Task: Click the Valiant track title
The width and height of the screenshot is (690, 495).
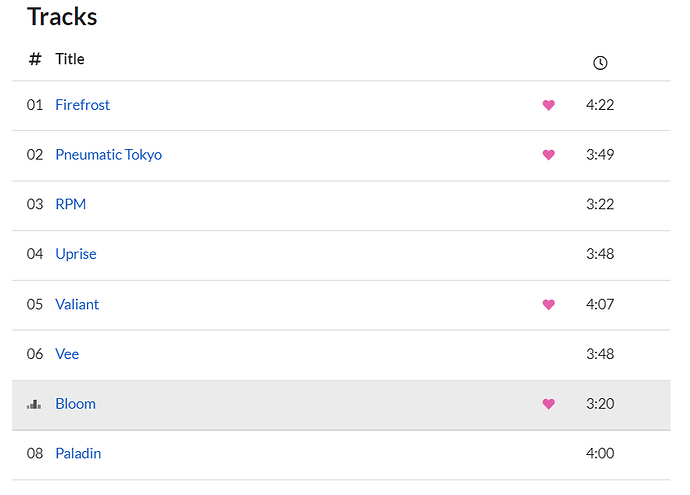Action: click(77, 304)
